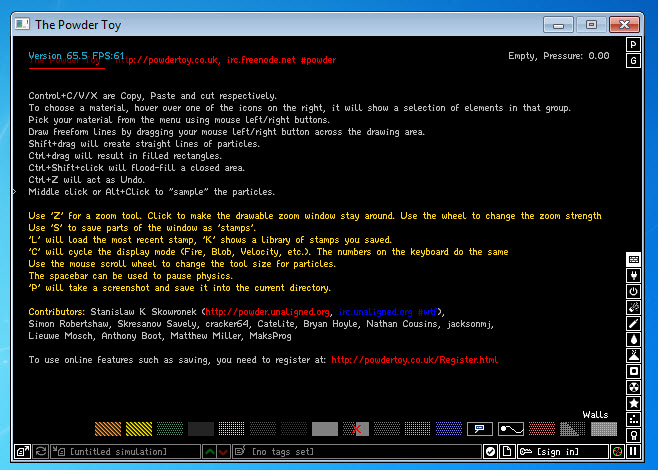This screenshot has height=470, width=658.
Task: Pause the simulation physics
Action: pos(633,452)
